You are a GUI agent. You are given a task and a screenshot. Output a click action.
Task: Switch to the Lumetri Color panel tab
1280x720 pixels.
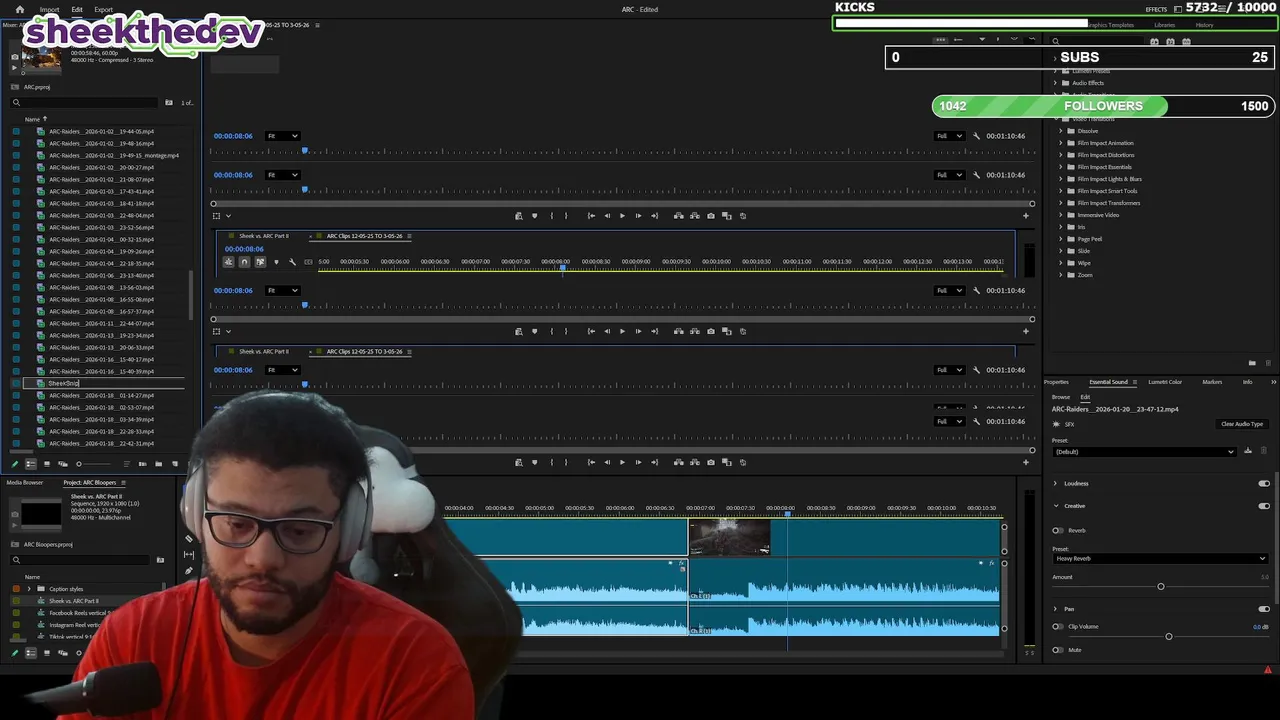pos(1165,382)
